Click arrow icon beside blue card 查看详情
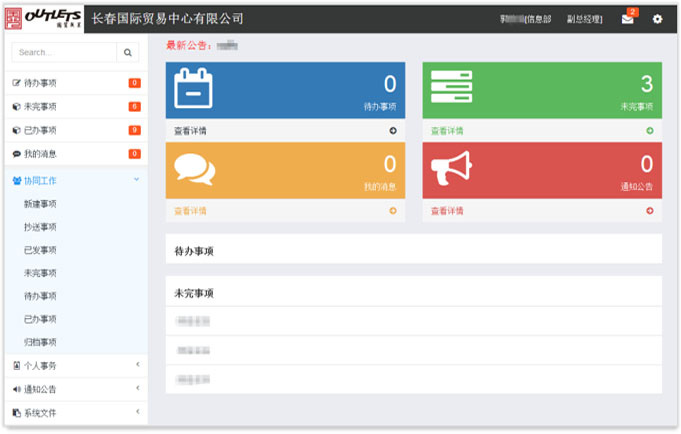This screenshot has height=434, width=681. tap(393, 130)
